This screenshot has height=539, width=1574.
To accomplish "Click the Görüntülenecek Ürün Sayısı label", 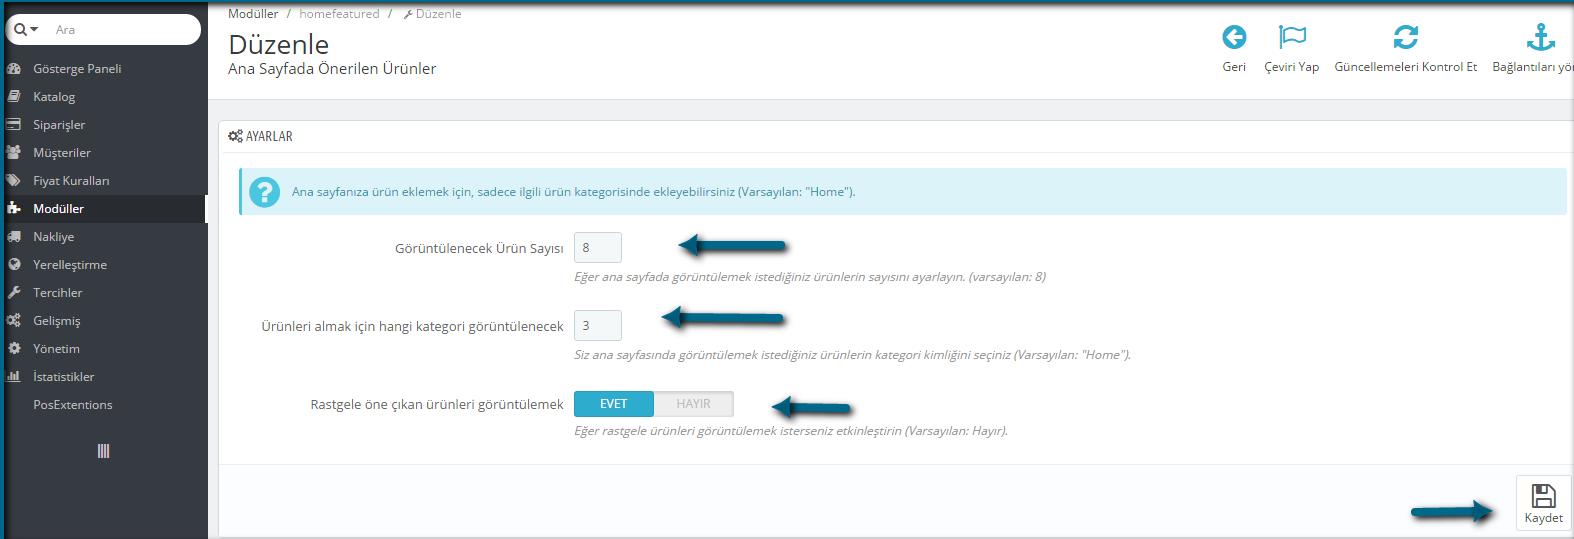I will pyautogui.click(x=479, y=248).
